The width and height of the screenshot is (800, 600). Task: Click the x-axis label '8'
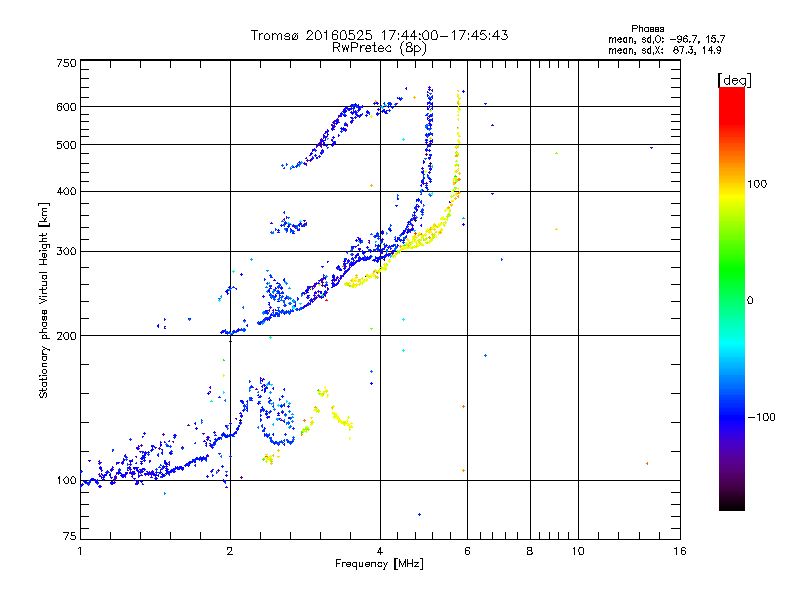530,551
